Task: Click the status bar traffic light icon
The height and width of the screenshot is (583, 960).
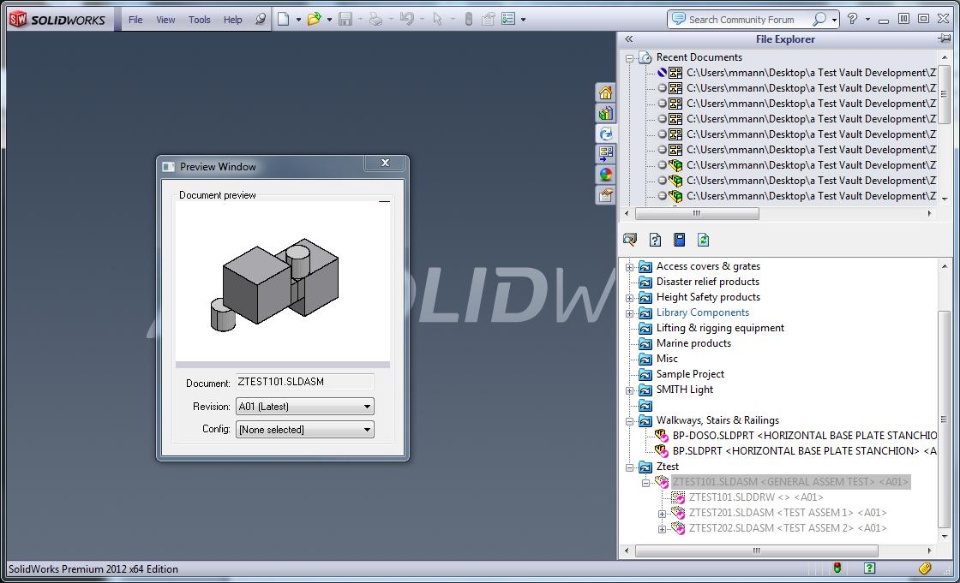Action: click(838, 569)
